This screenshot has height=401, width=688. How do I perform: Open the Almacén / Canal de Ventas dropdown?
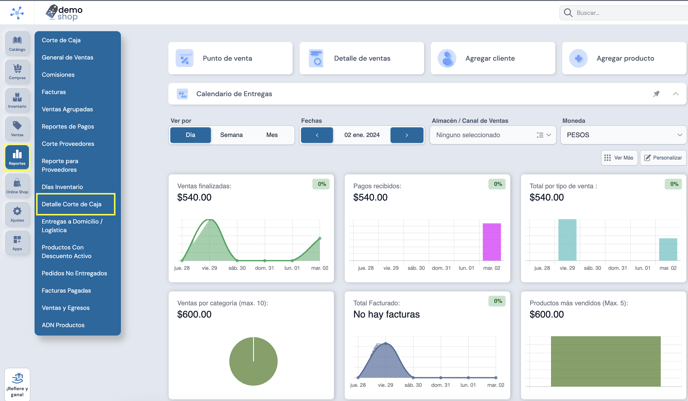[493, 135]
